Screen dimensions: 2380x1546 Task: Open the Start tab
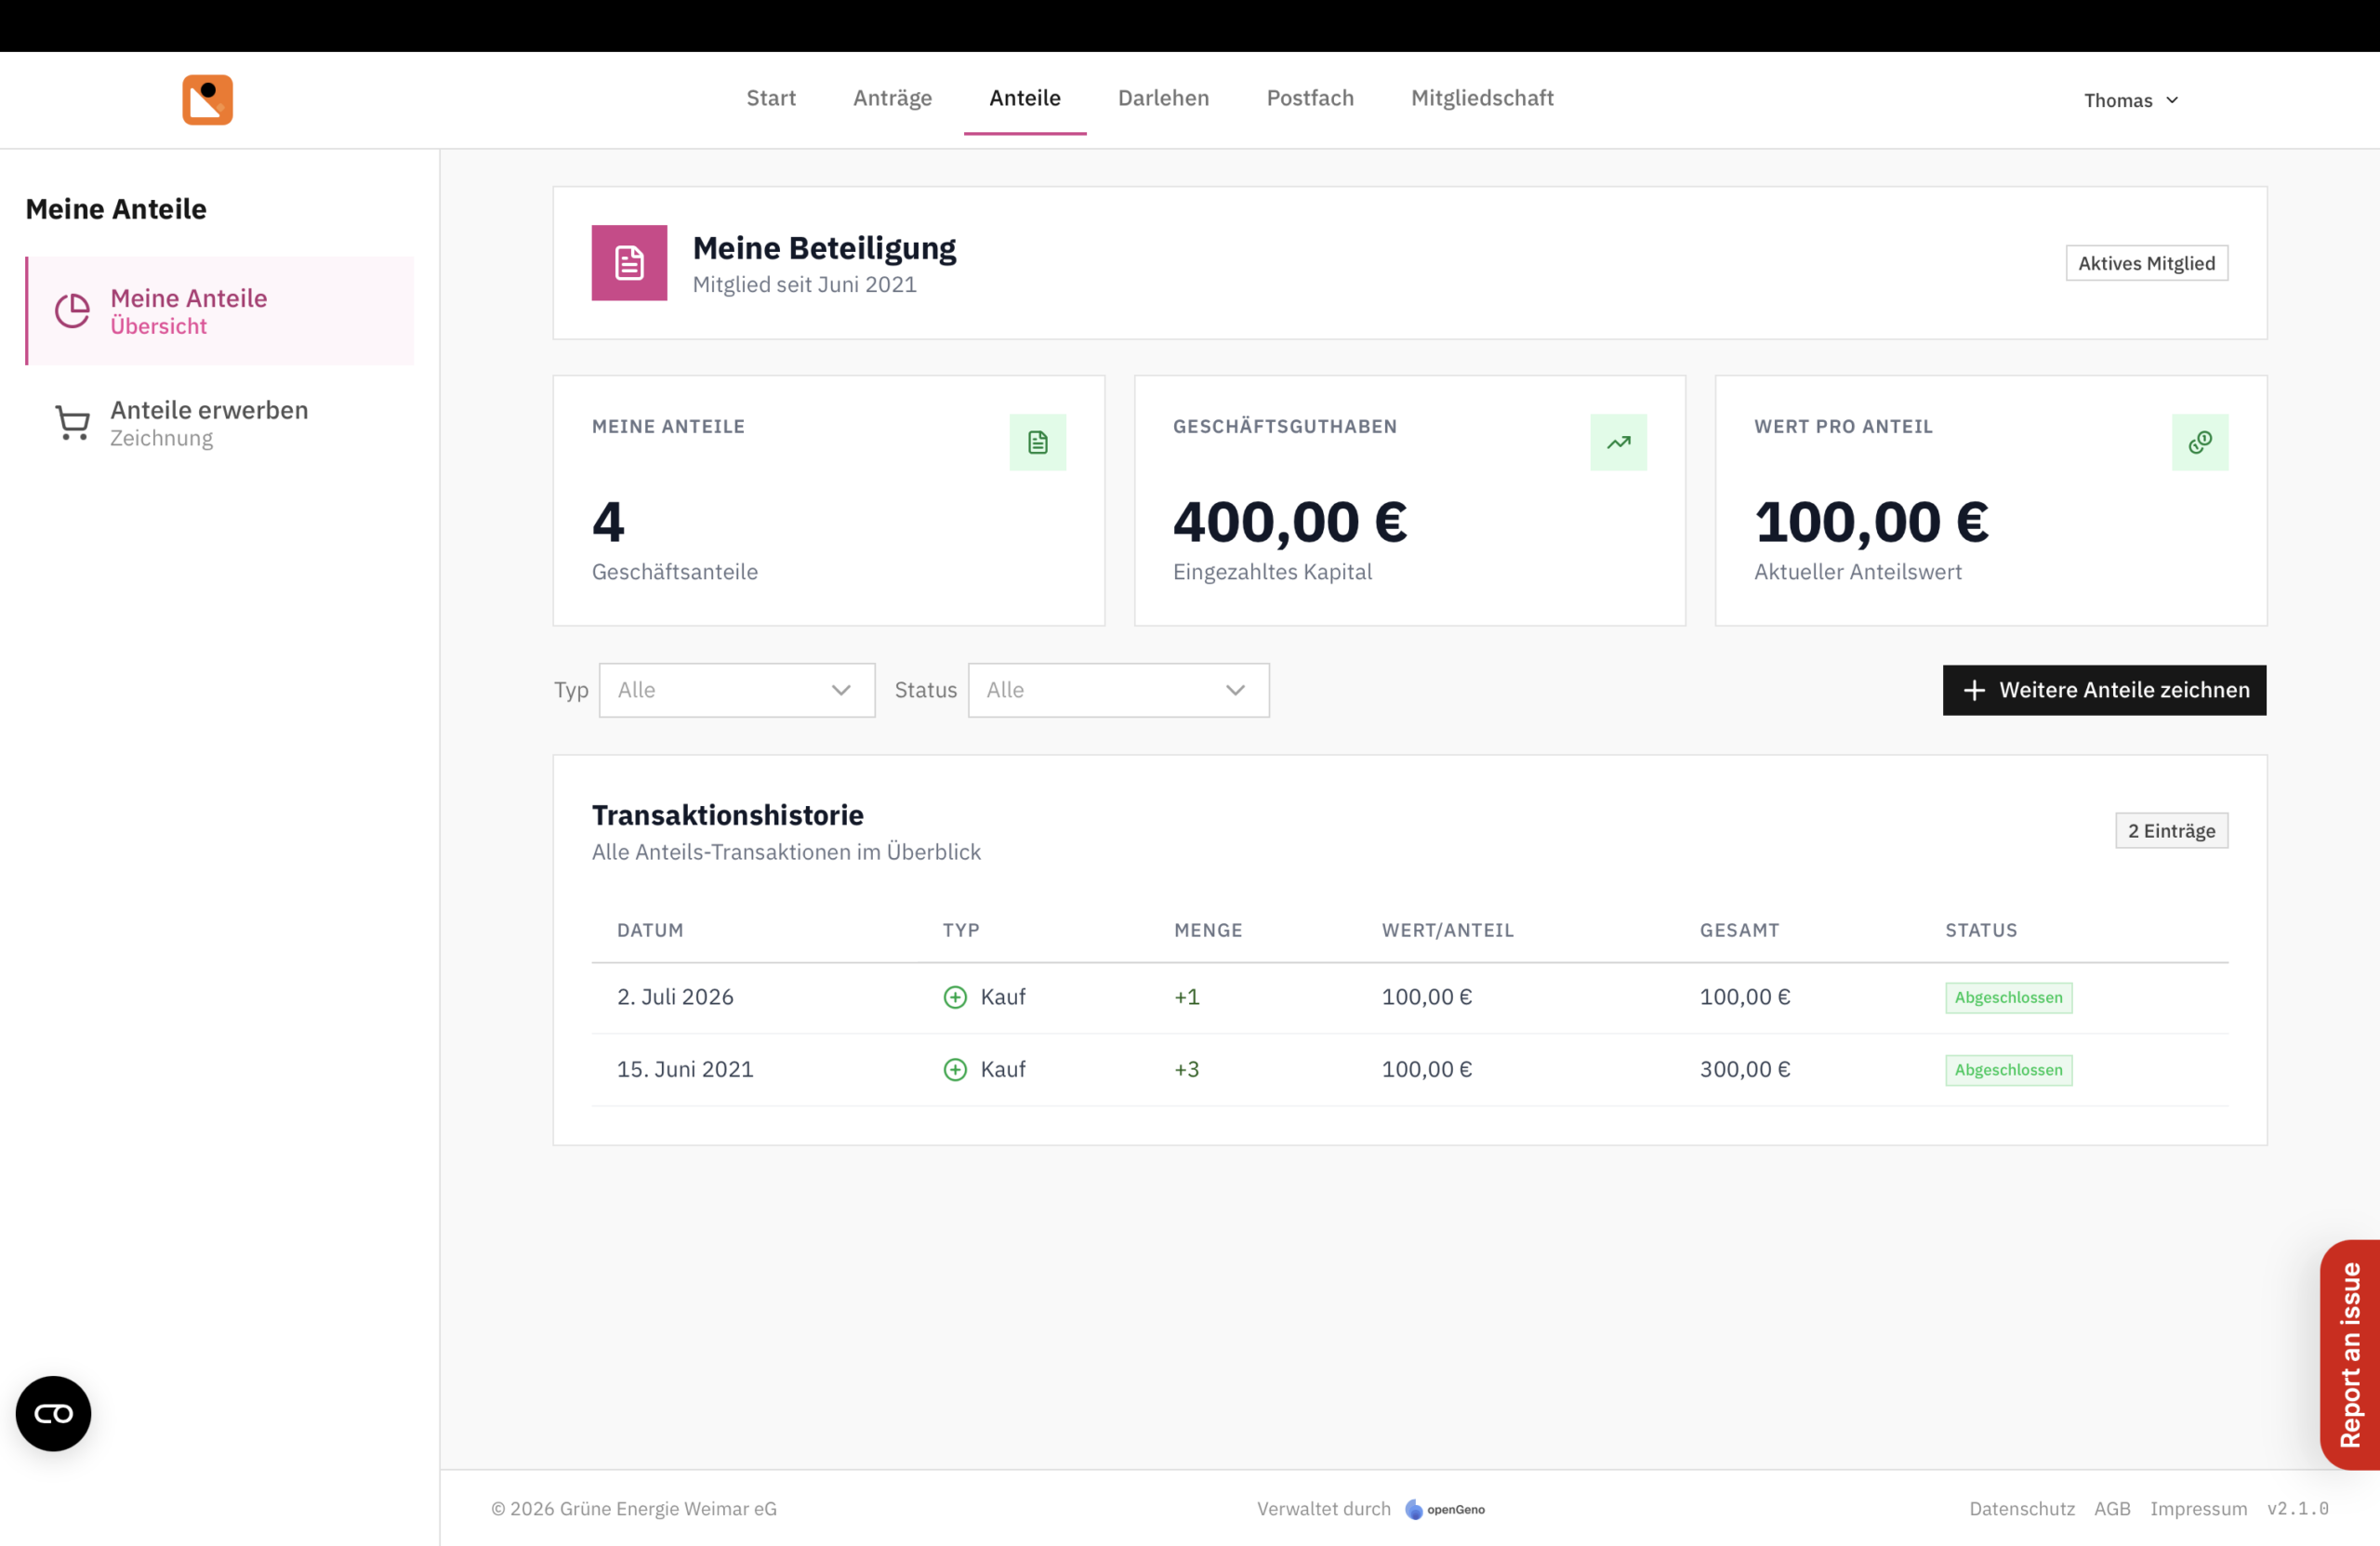[771, 98]
